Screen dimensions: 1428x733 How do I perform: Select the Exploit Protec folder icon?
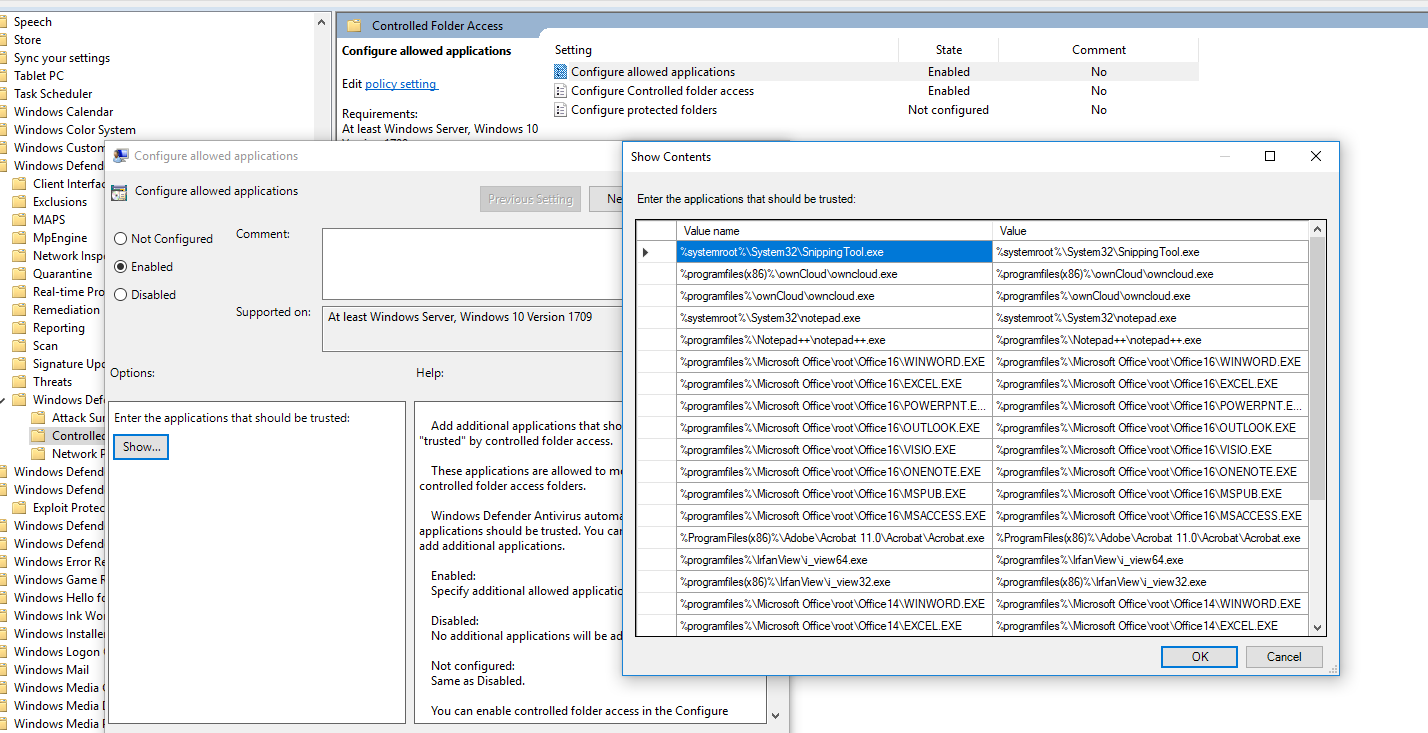[x=19, y=508]
